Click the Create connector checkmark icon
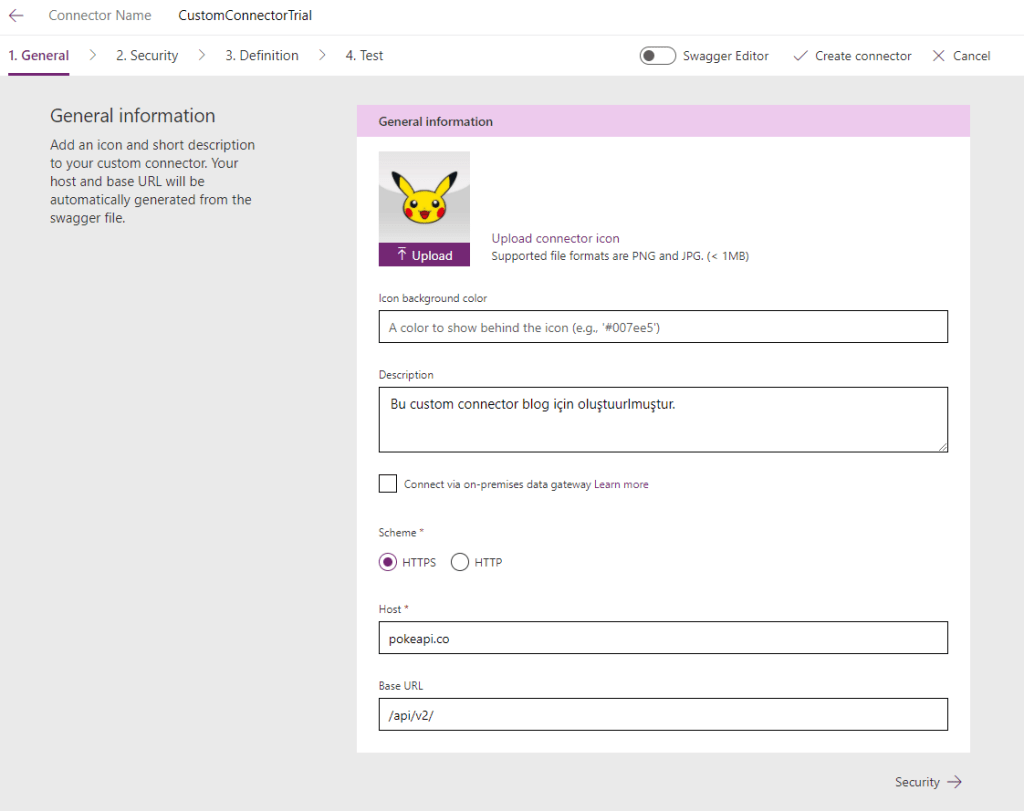Viewport: 1024px width, 811px height. click(800, 56)
